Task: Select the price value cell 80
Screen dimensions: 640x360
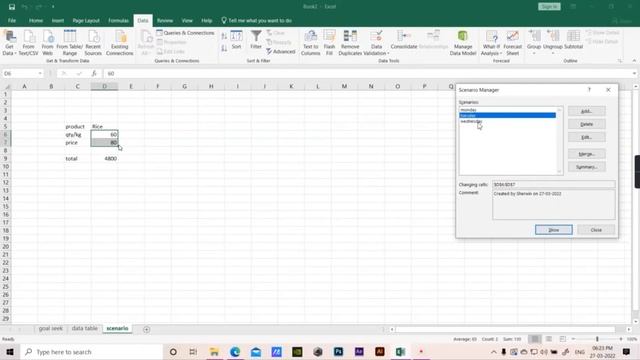Action: pos(104,142)
